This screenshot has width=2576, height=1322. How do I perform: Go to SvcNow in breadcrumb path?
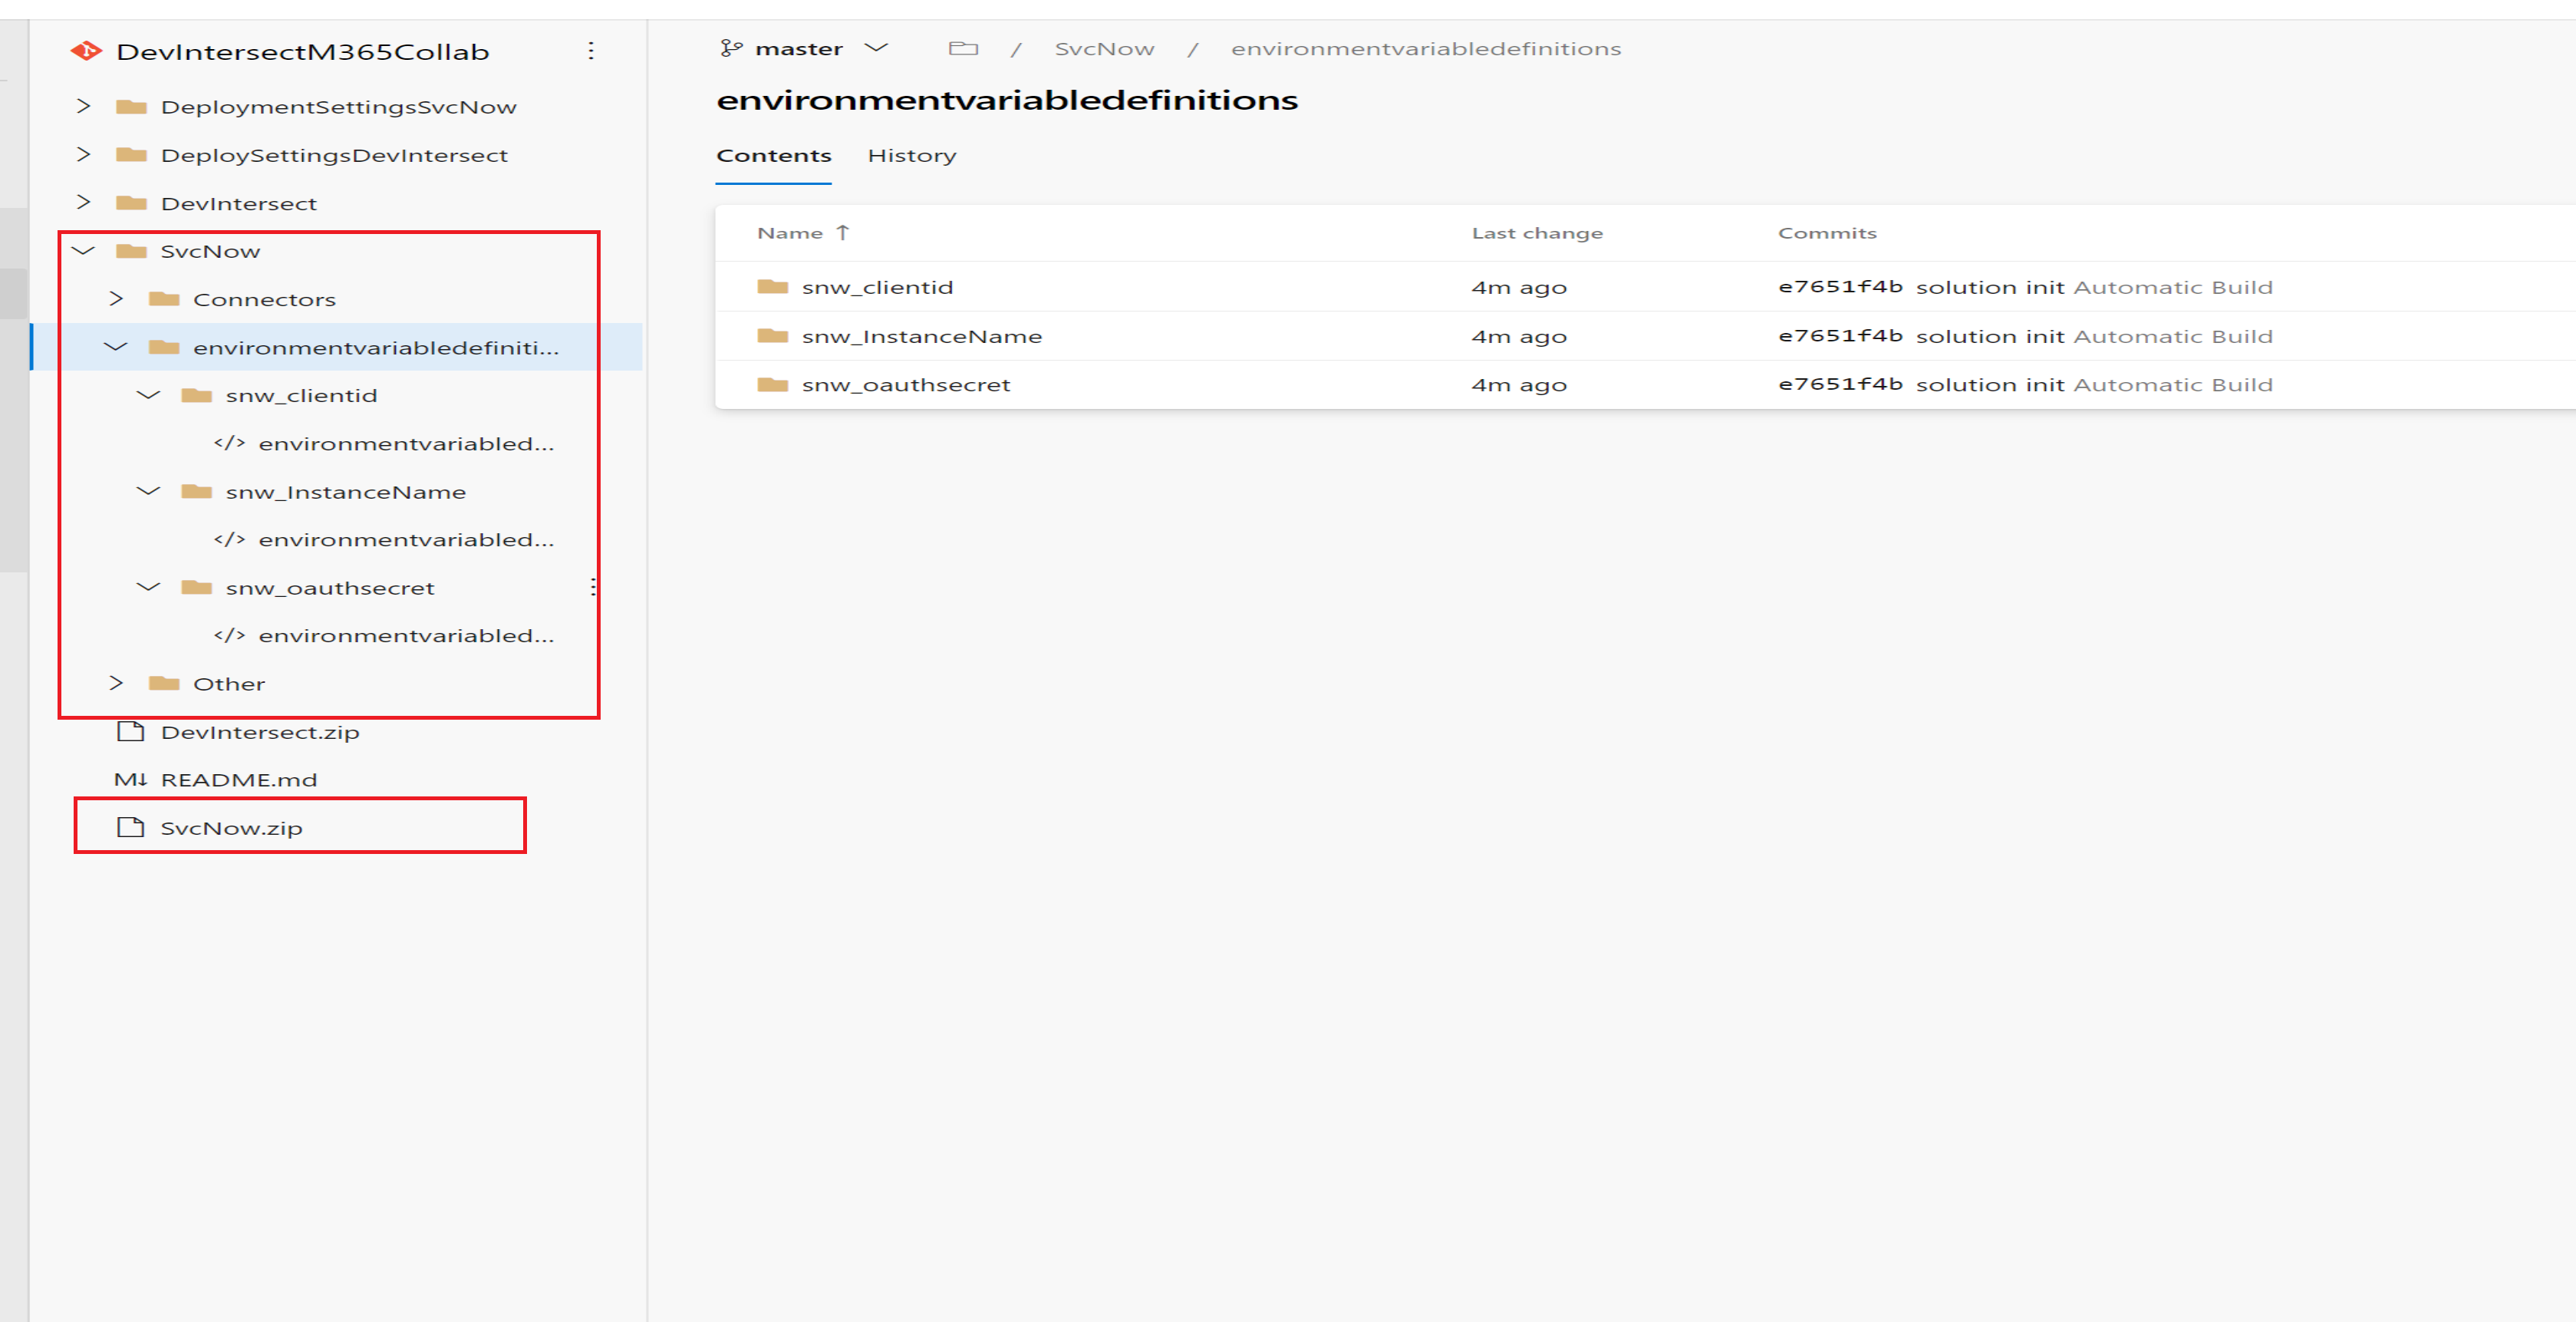pyautogui.click(x=1103, y=48)
